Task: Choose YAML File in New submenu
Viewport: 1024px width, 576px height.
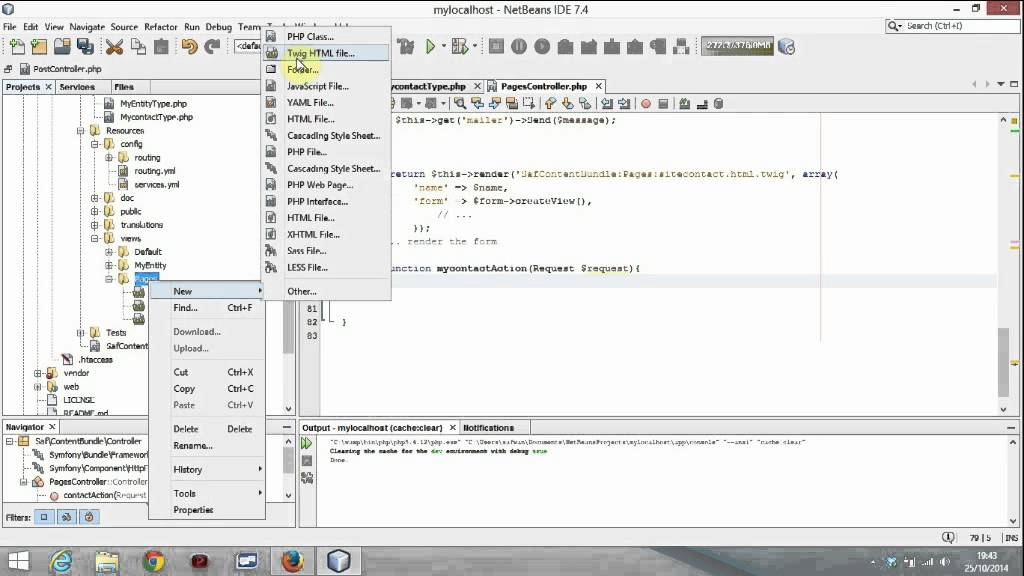Action: tap(327, 103)
